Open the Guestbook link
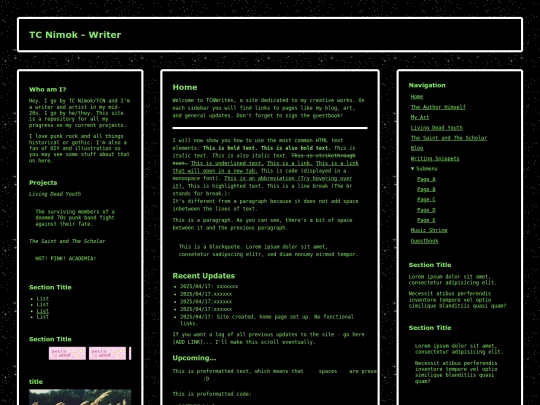The width and height of the screenshot is (540, 405). [x=424, y=241]
